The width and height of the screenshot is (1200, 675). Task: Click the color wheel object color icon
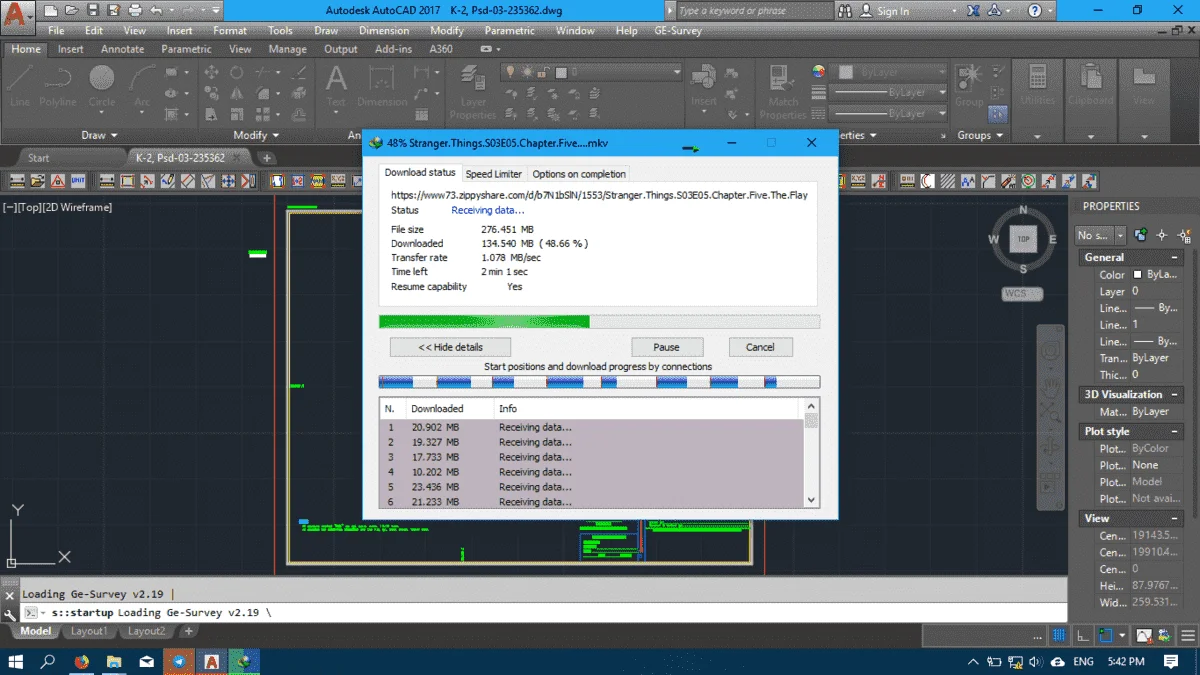click(x=818, y=72)
